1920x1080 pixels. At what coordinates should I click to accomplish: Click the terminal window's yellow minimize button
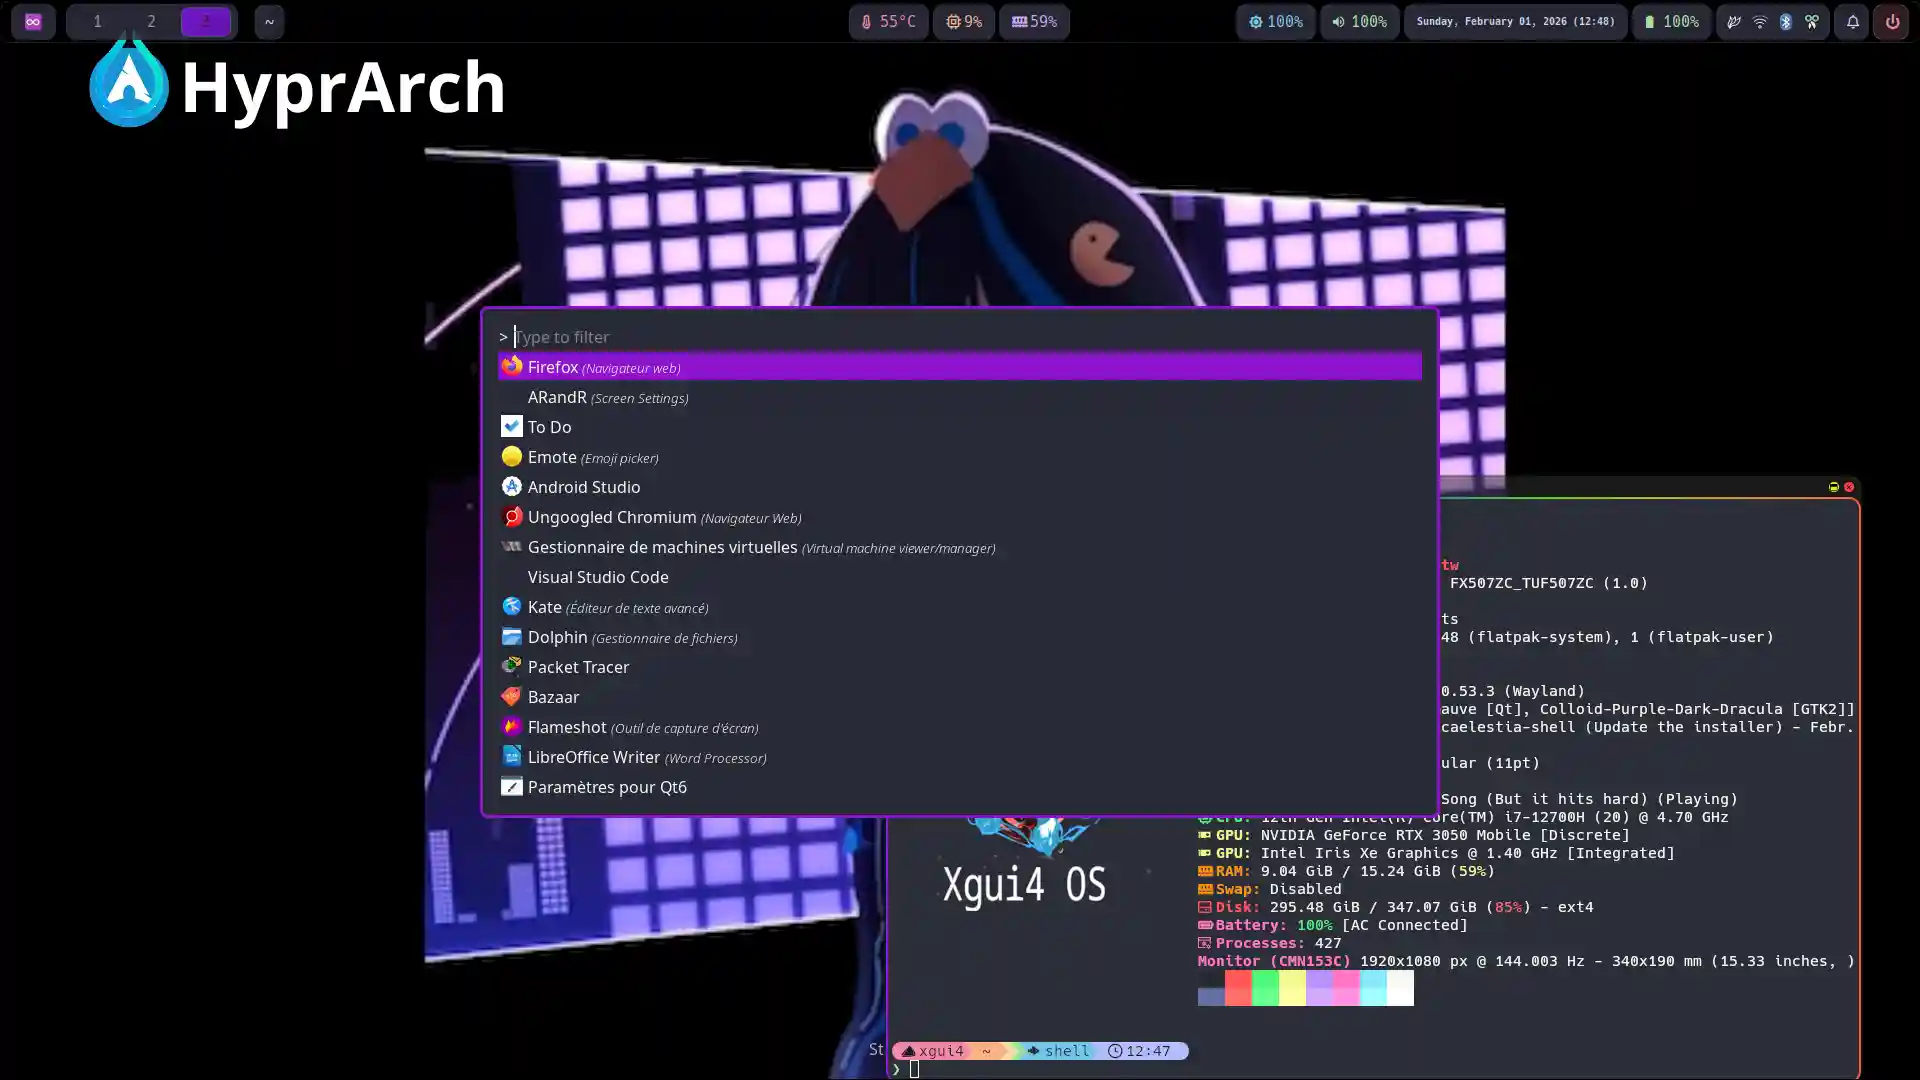(x=1834, y=487)
